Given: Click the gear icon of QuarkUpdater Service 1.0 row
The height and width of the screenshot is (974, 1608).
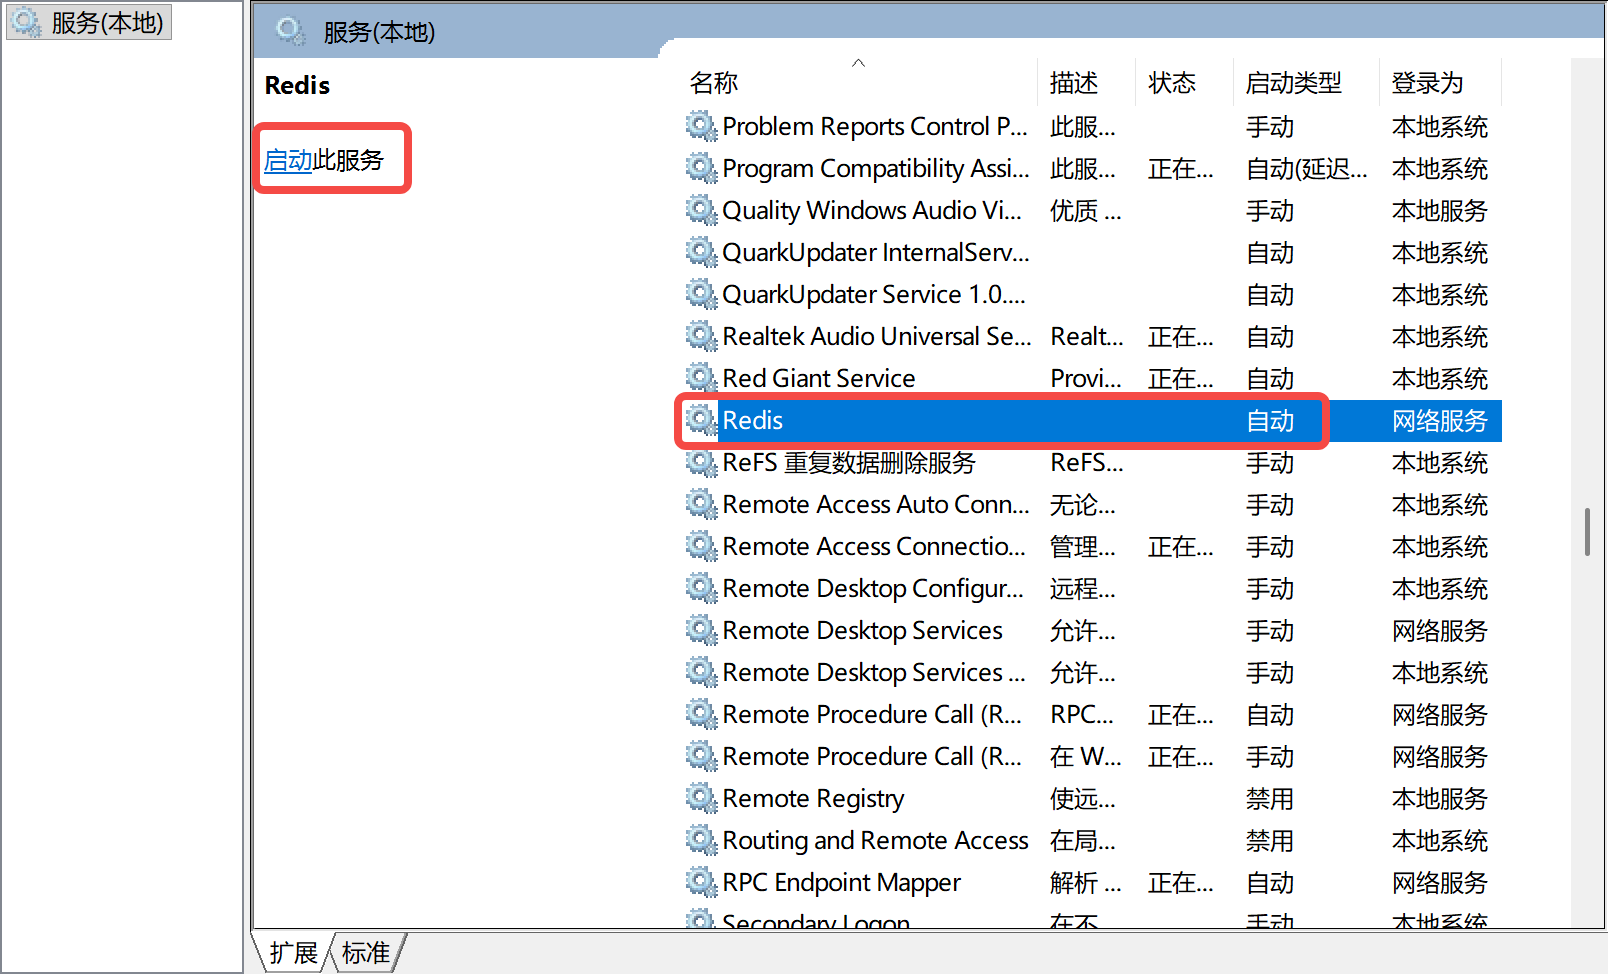Looking at the screenshot, I should [x=701, y=295].
